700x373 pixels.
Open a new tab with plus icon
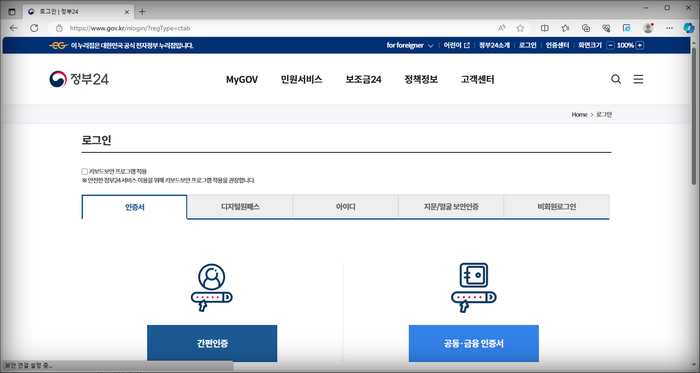click(142, 12)
